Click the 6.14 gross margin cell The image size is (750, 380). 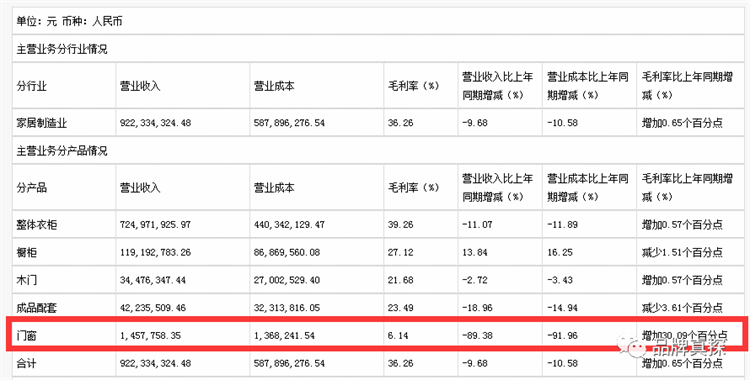click(398, 336)
